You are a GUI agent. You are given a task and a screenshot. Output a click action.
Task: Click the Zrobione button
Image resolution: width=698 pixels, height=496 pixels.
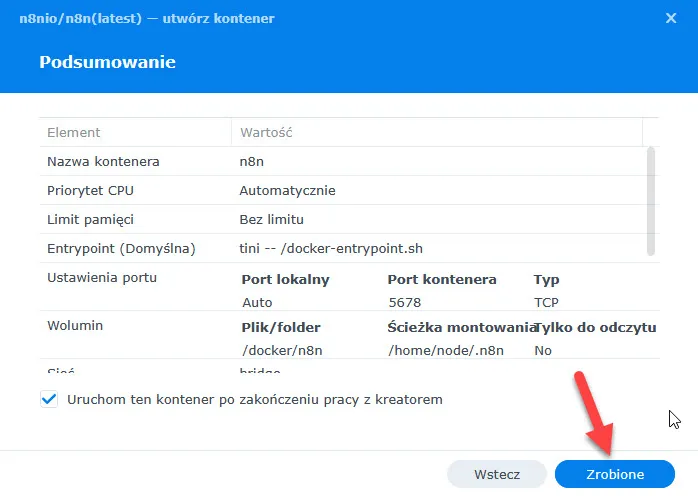coord(614,474)
